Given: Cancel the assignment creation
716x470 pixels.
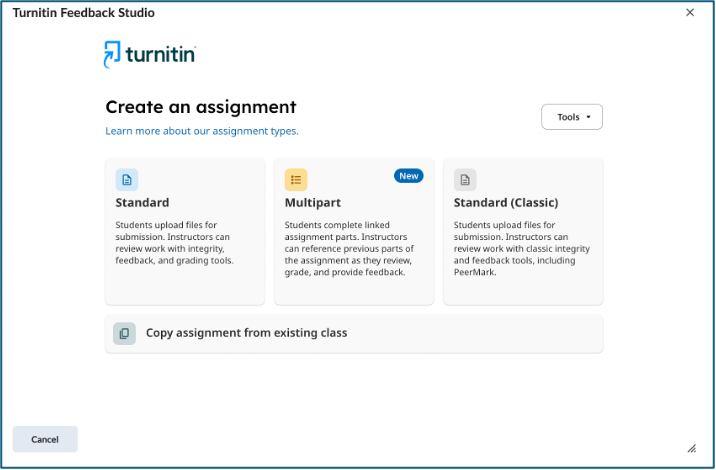Looking at the screenshot, I should pos(45,439).
